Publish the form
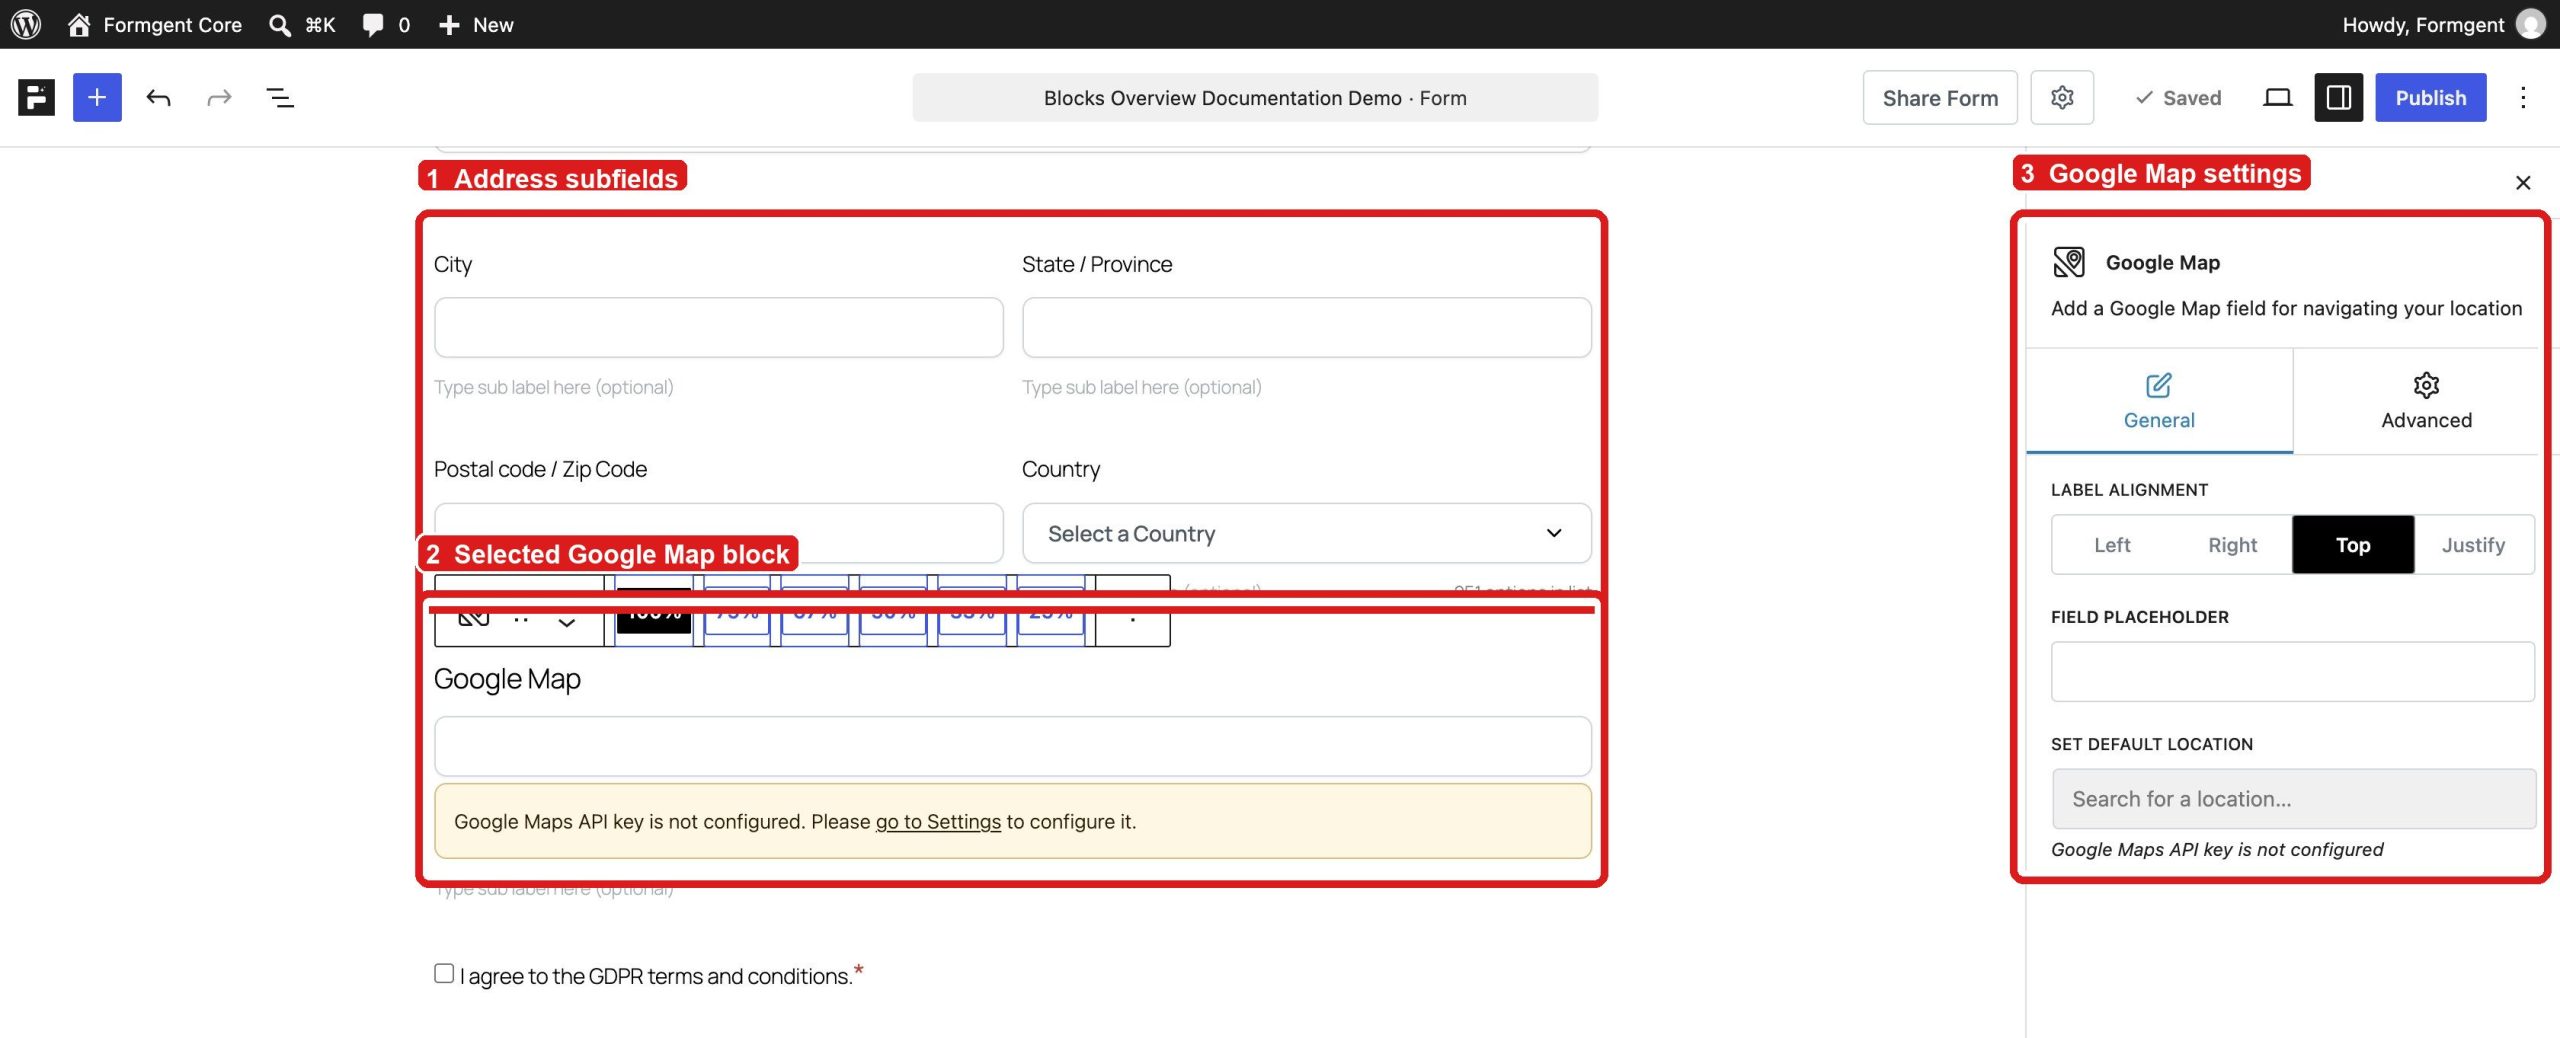2560x1038 pixels. (x=2431, y=97)
